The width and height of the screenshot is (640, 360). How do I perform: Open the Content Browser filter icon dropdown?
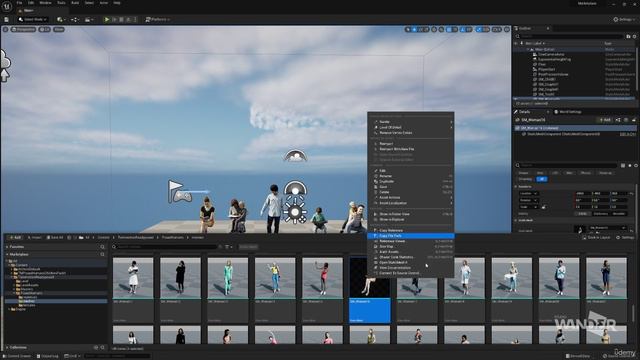[x=228, y=247]
